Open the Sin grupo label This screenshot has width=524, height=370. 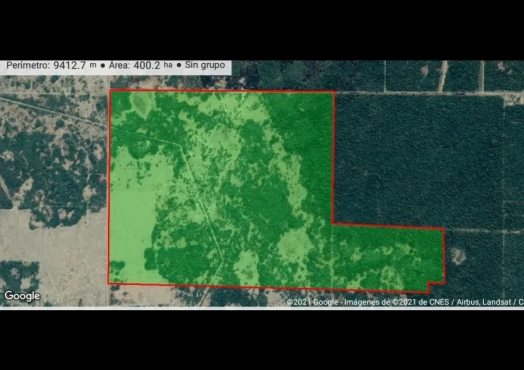[x=205, y=65]
